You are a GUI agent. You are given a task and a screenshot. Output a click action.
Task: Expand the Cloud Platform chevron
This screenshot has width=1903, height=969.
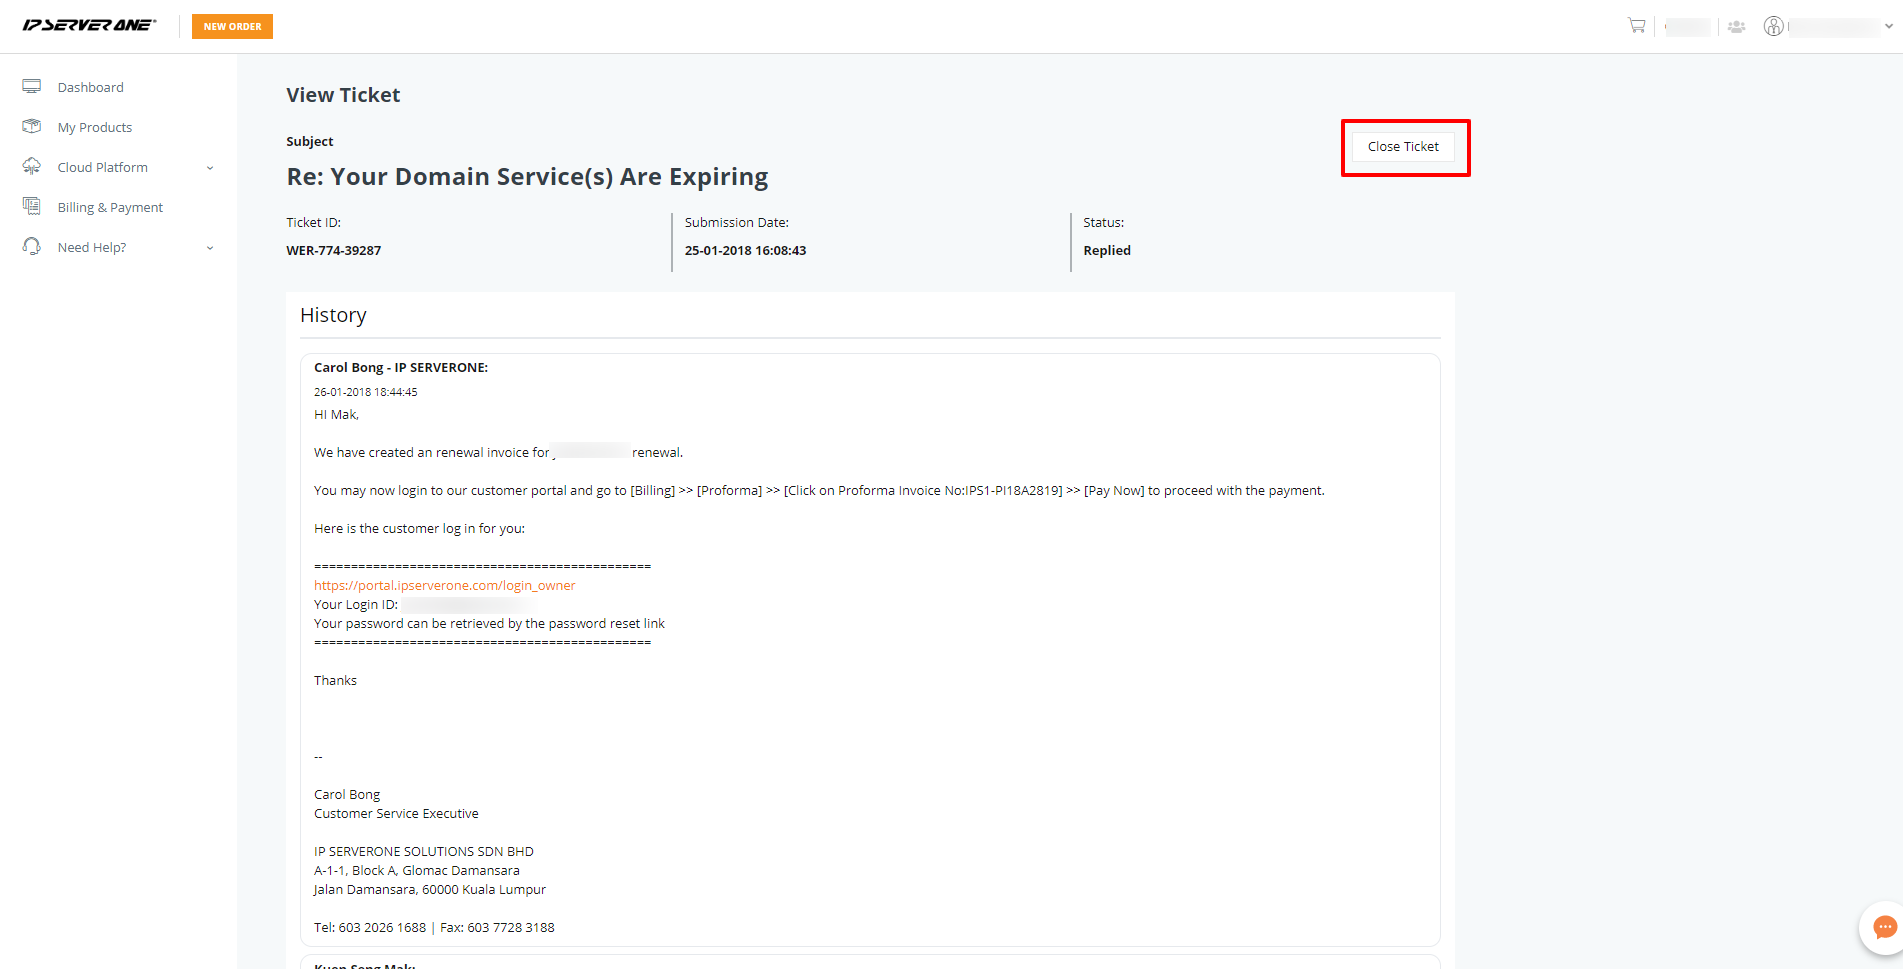(210, 168)
